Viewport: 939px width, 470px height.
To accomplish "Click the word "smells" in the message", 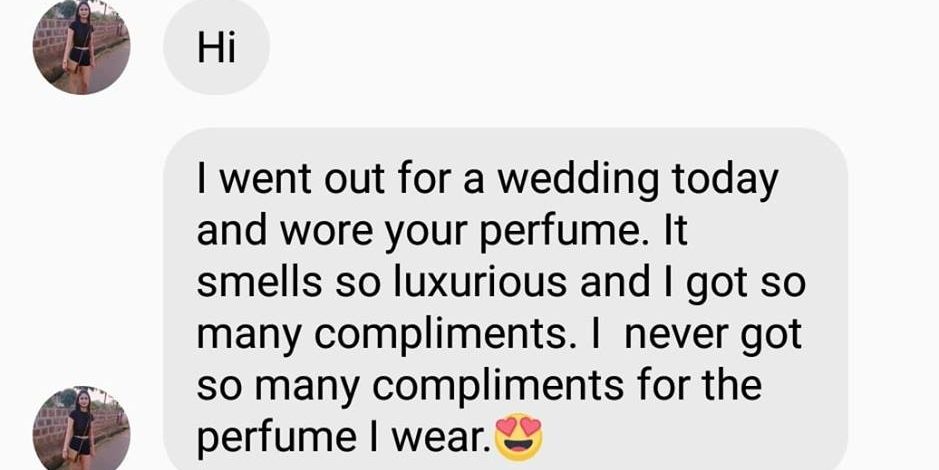I will tap(259, 282).
